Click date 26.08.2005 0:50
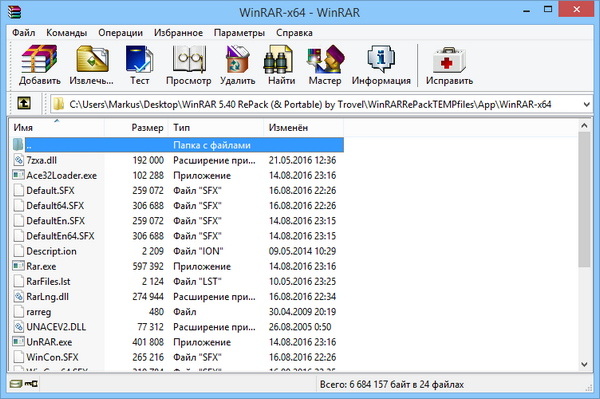The width and height of the screenshot is (600, 399). pyautogui.click(x=300, y=327)
